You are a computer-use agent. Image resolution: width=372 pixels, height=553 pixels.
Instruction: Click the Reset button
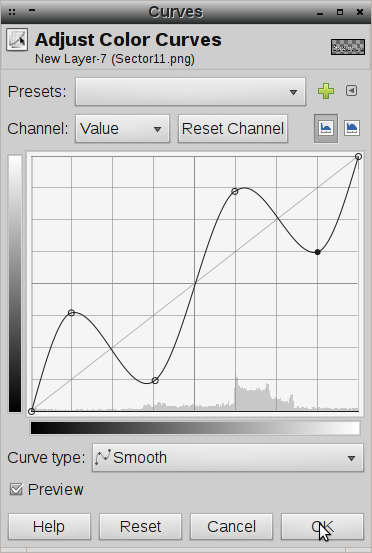click(x=140, y=527)
